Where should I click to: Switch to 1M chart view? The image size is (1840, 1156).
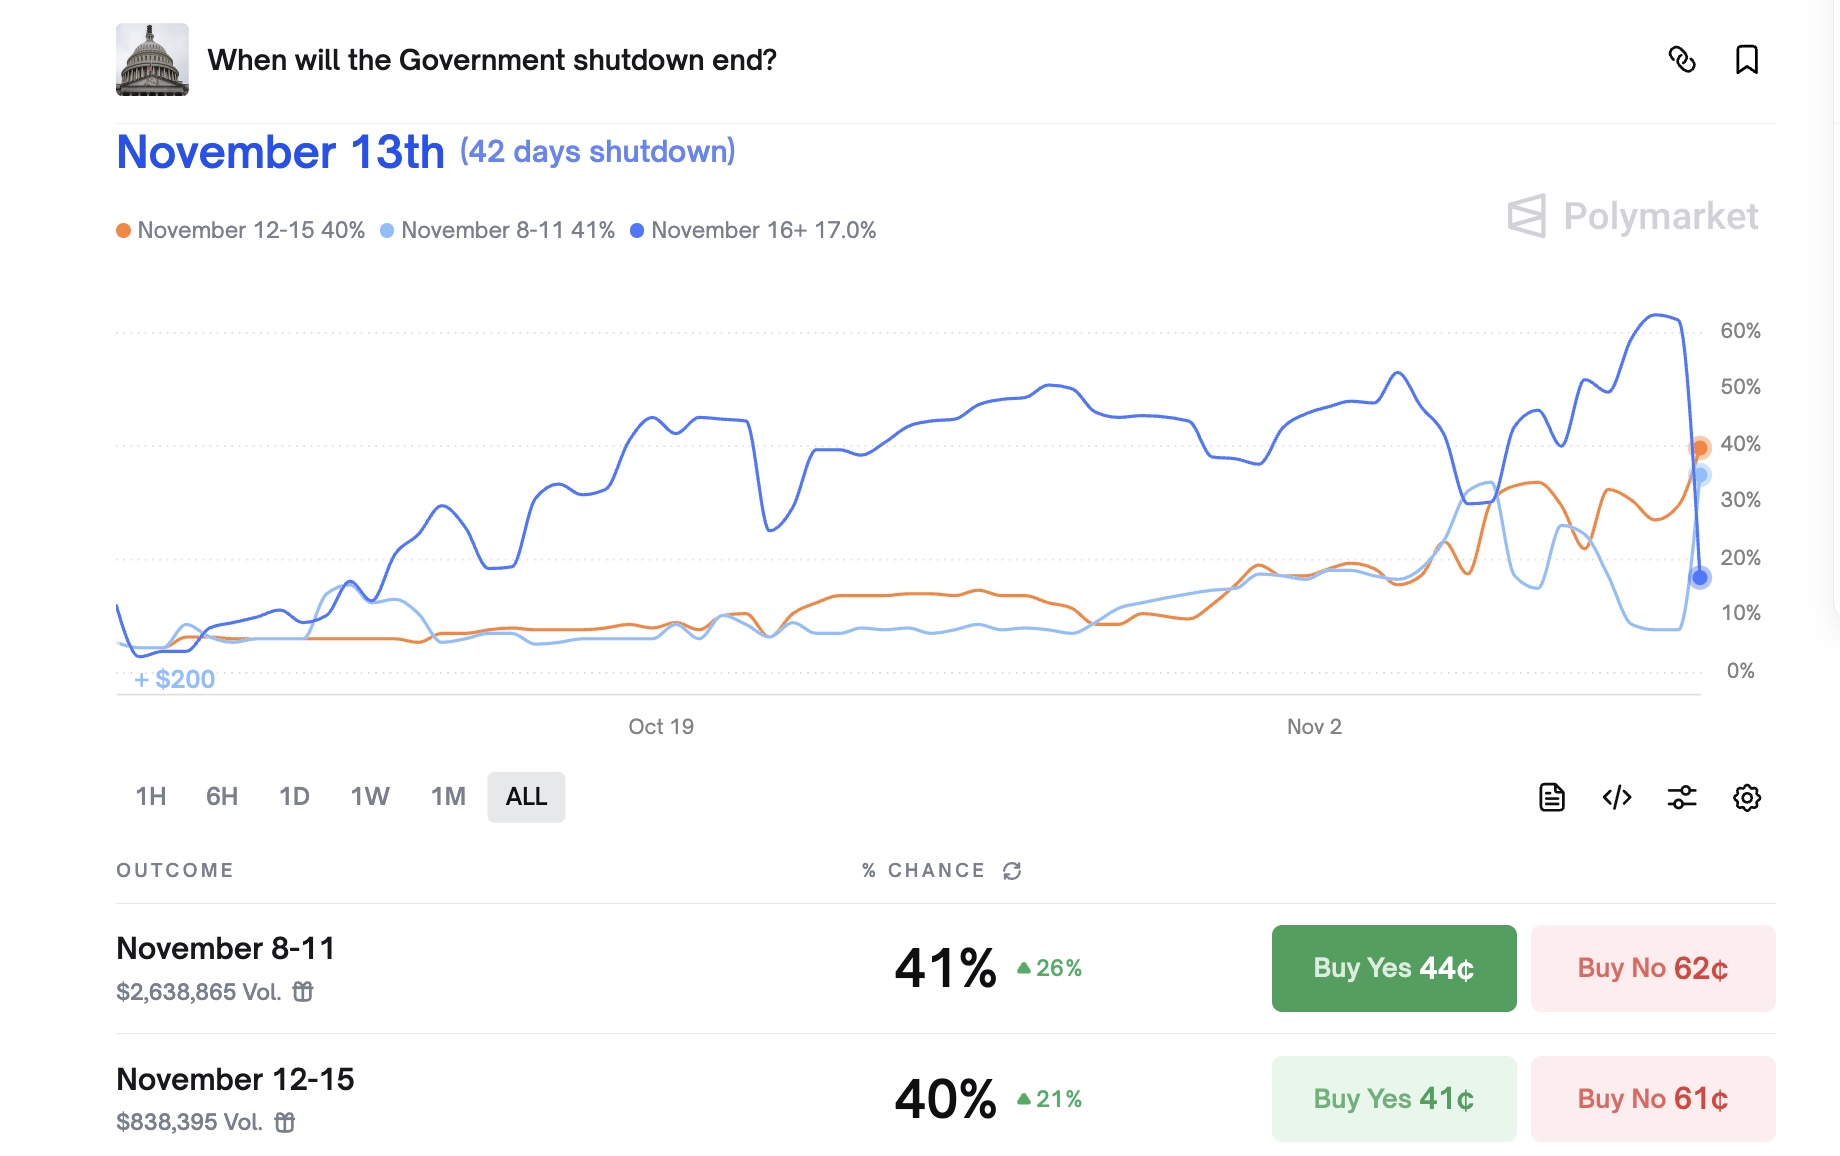coord(448,797)
